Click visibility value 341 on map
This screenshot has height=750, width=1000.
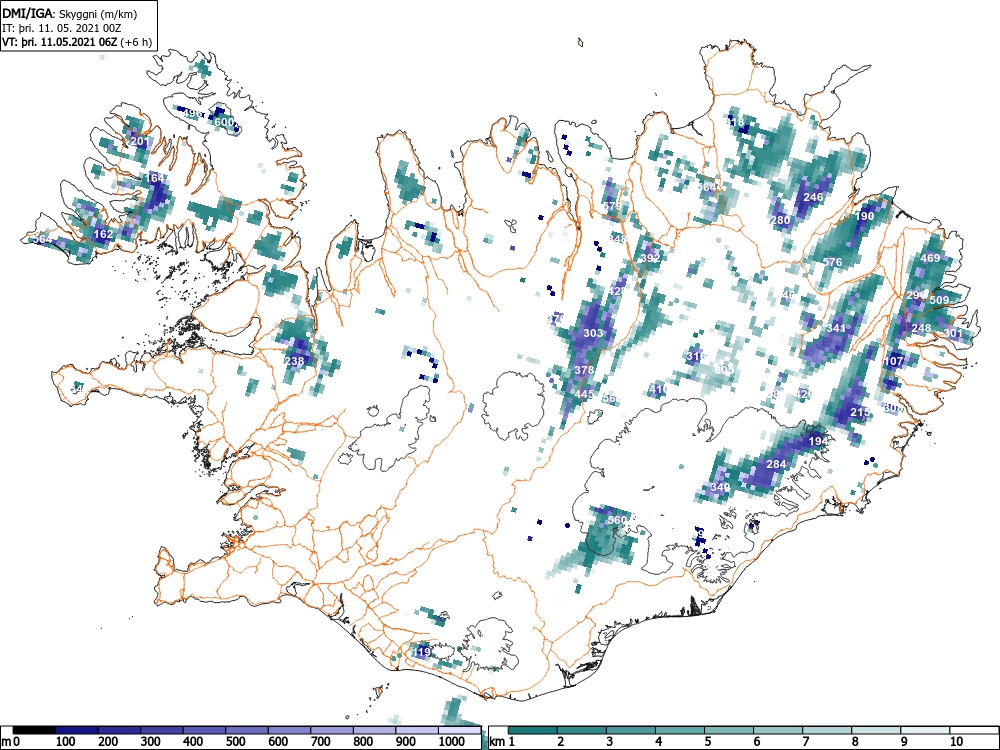(836, 328)
